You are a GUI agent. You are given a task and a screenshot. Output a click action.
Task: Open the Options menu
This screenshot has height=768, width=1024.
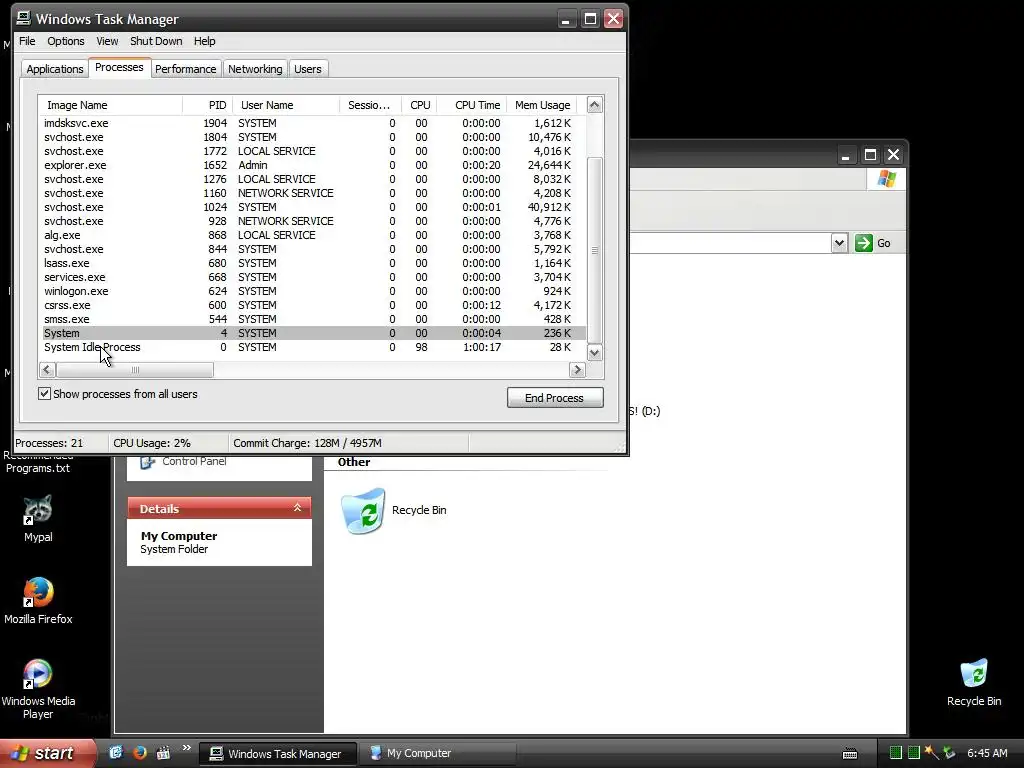(65, 41)
